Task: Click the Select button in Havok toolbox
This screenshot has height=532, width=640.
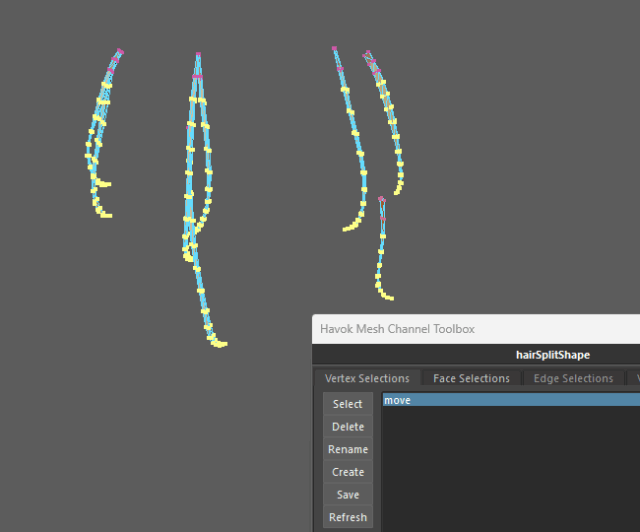Action: pos(347,404)
